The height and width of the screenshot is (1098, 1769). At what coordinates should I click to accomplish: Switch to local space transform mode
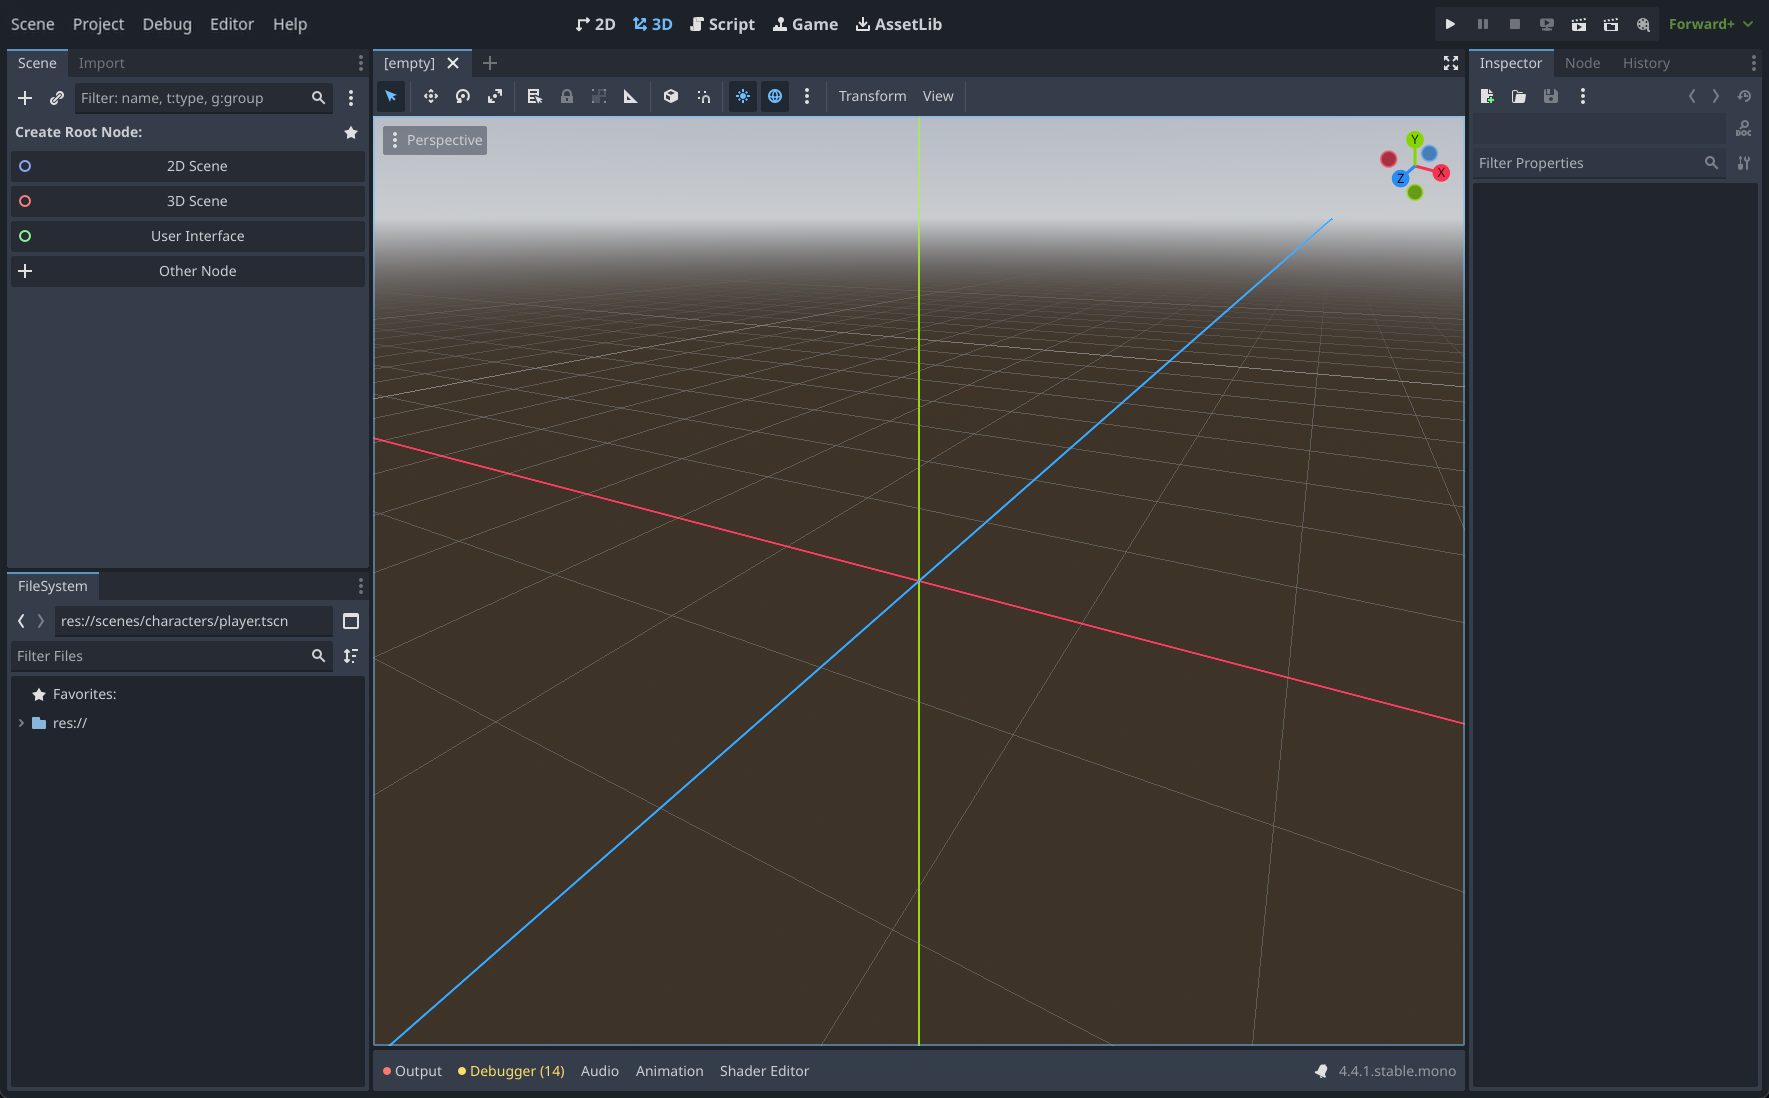click(x=670, y=96)
